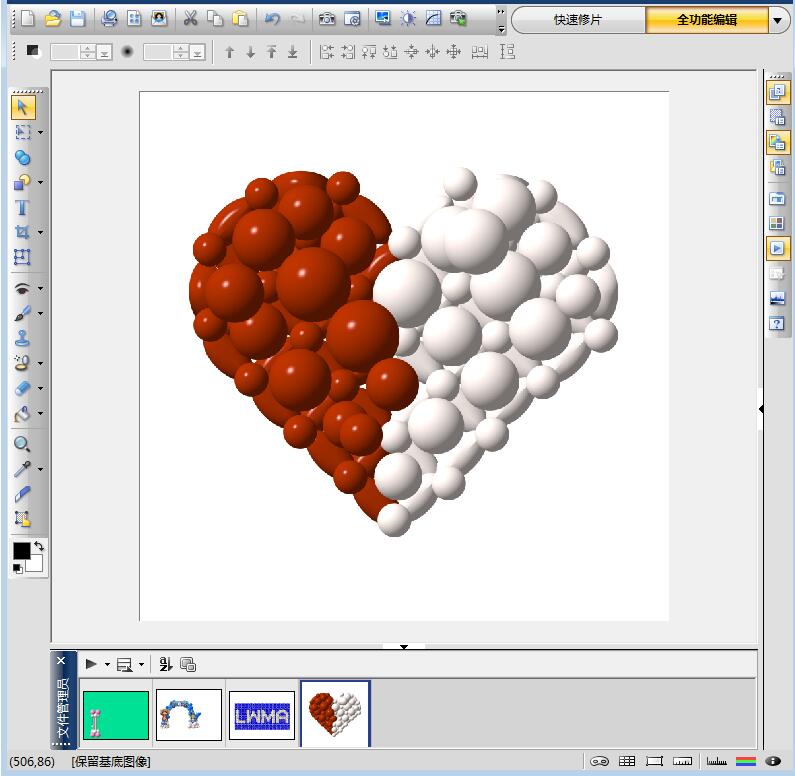795x776 pixels.
Task: Select the red-eye removal eye tool
Action: pyautogui.click(x=22, y=288)
